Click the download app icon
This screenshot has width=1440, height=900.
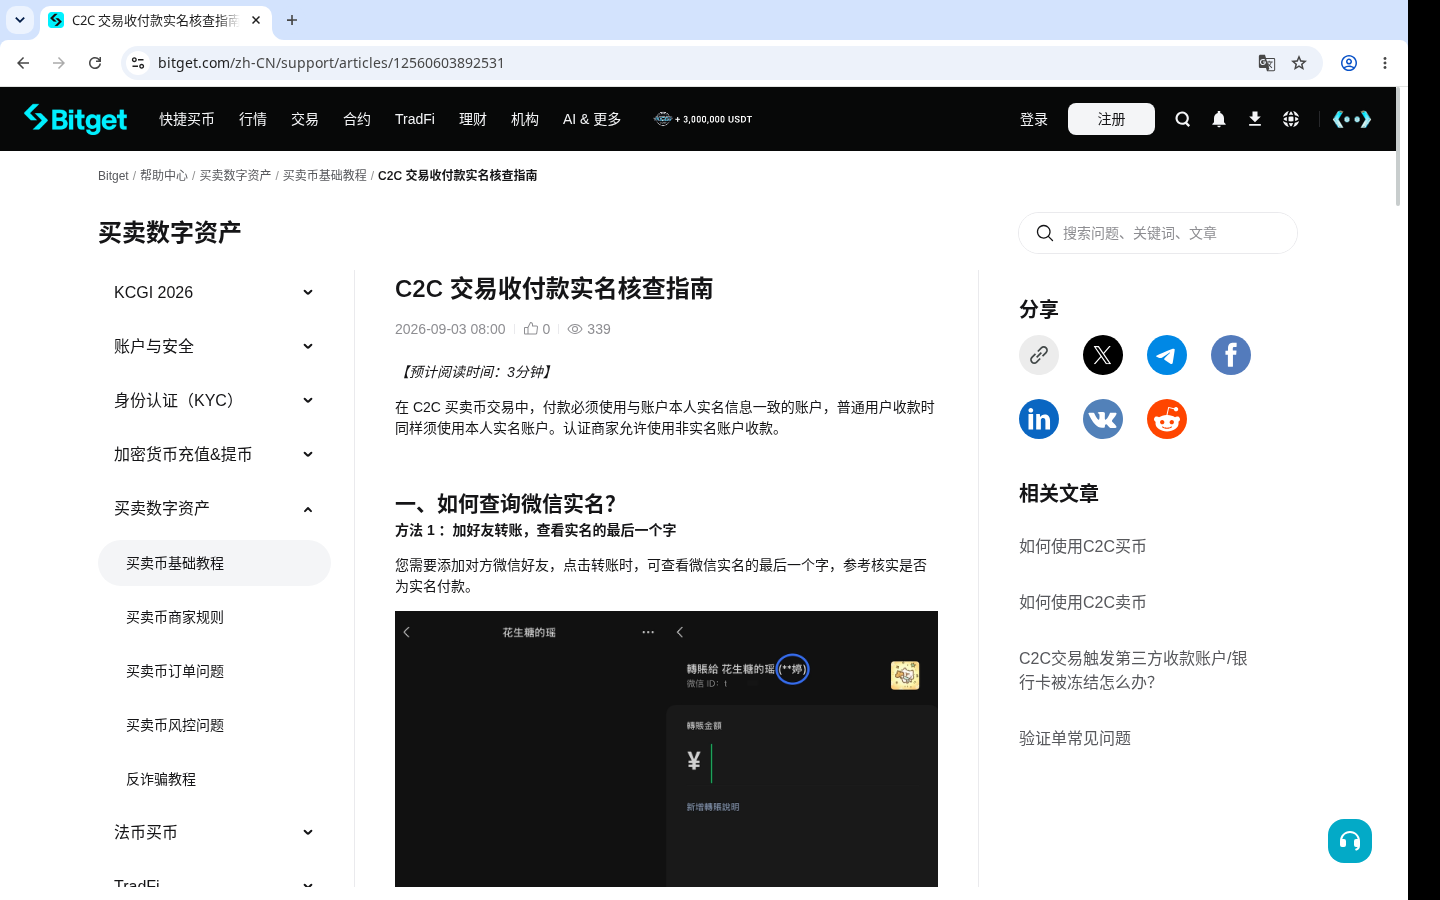[x=1255, y=119]
